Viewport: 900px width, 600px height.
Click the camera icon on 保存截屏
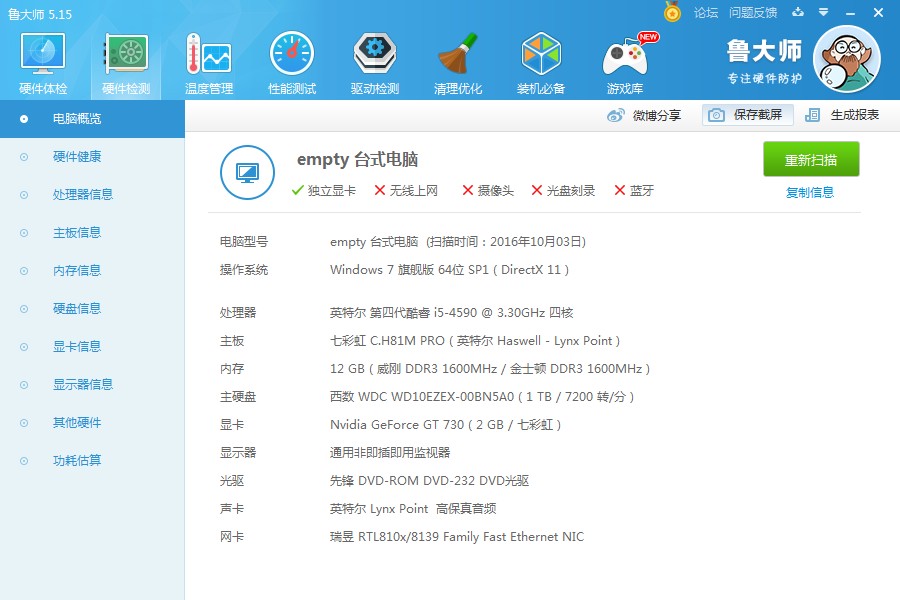(x=716, y=115)
